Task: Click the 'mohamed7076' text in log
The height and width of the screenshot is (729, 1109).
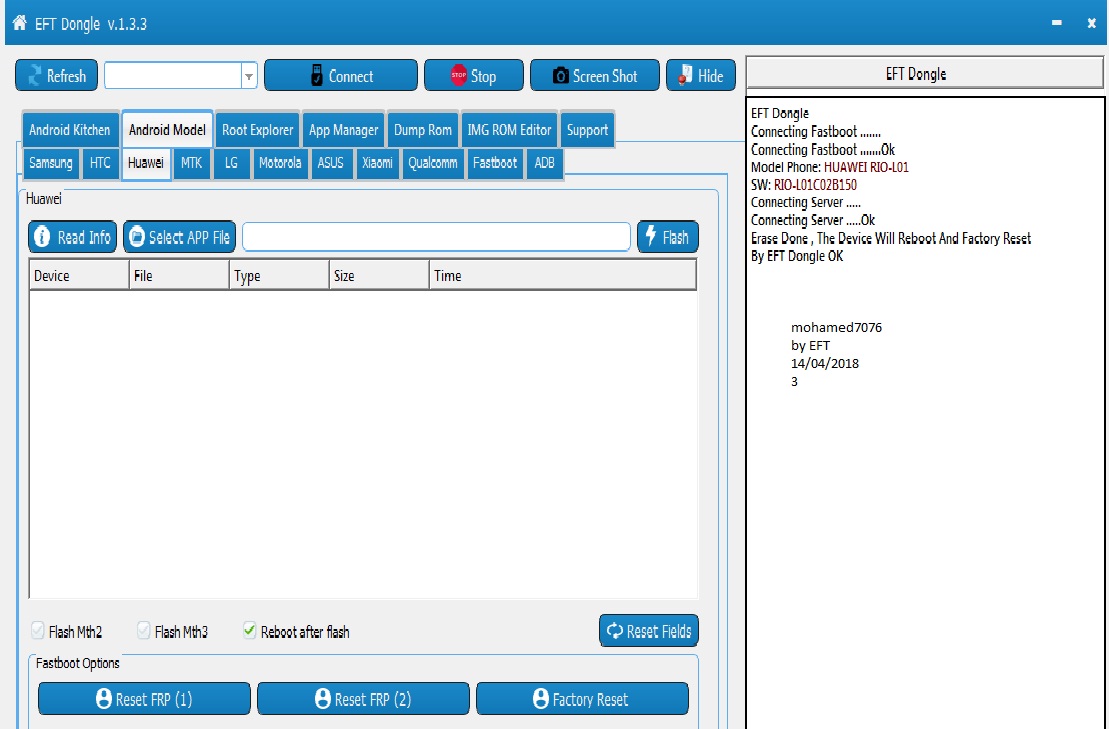Action: coord(836,327)
